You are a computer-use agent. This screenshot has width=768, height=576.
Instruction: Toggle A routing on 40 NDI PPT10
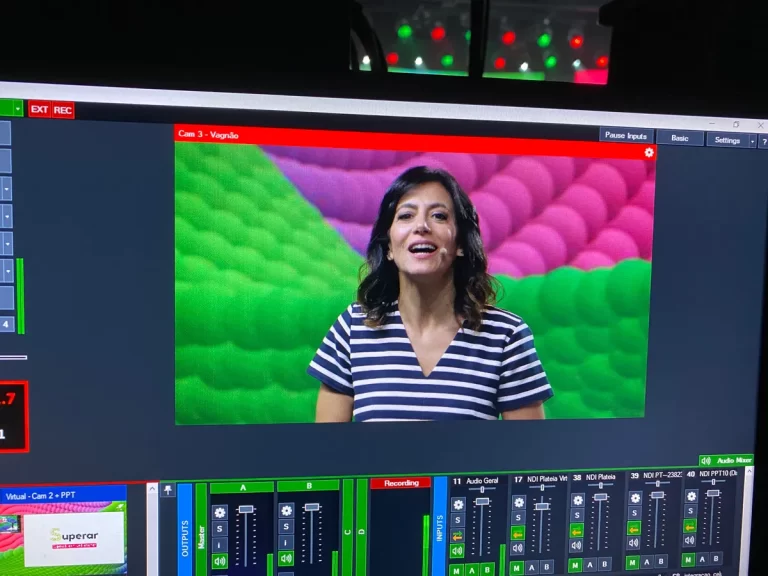pyautogui.click(x=703, y=559)
